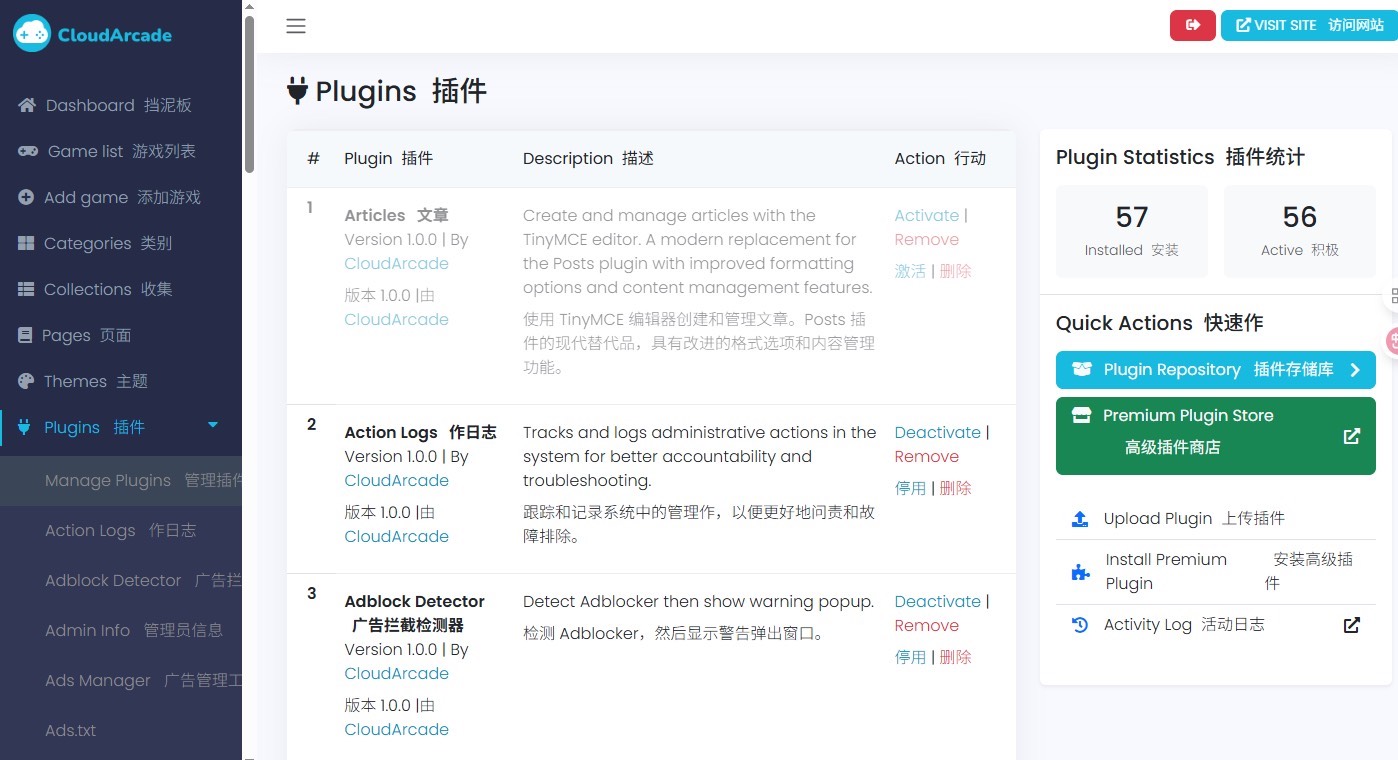The width and height of the screenshot is (1398, 760).
Task: Click the Themes palette icon
Action: coord(26,381)
